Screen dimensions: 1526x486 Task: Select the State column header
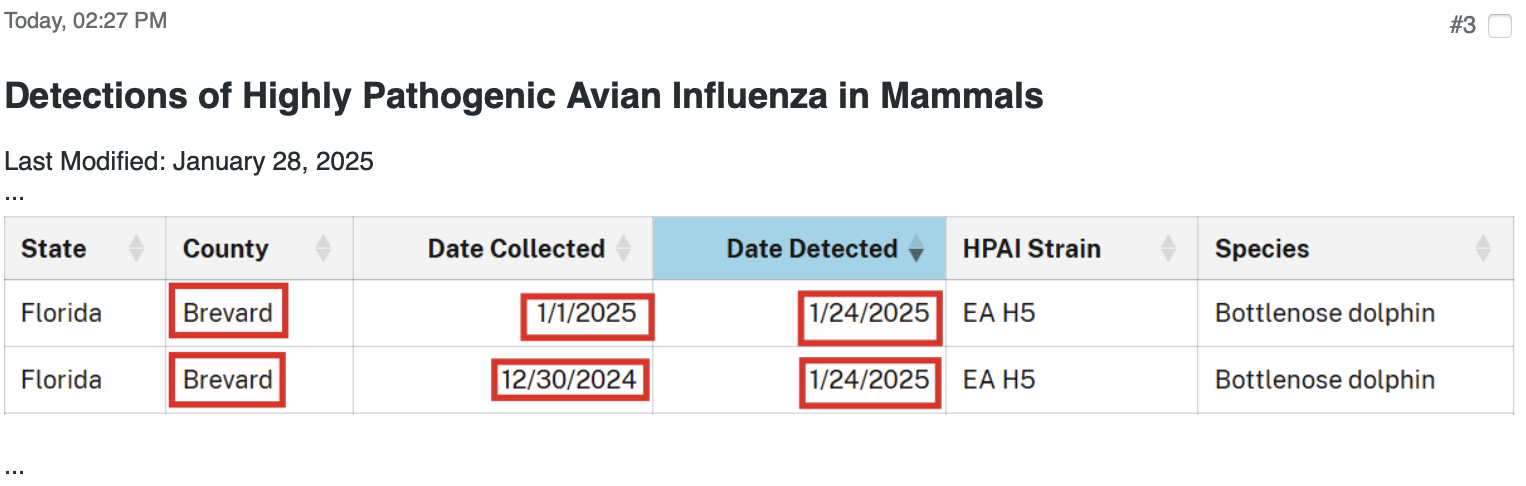point(85,248)
